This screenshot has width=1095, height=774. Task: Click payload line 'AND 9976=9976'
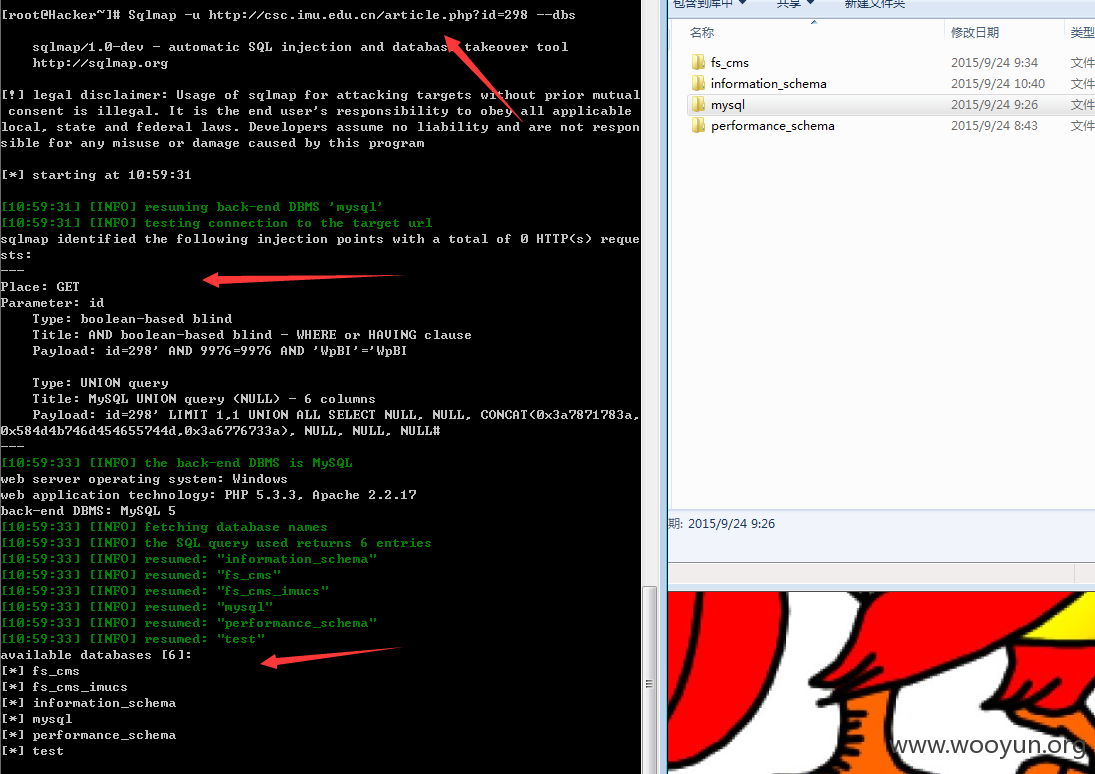219,351
